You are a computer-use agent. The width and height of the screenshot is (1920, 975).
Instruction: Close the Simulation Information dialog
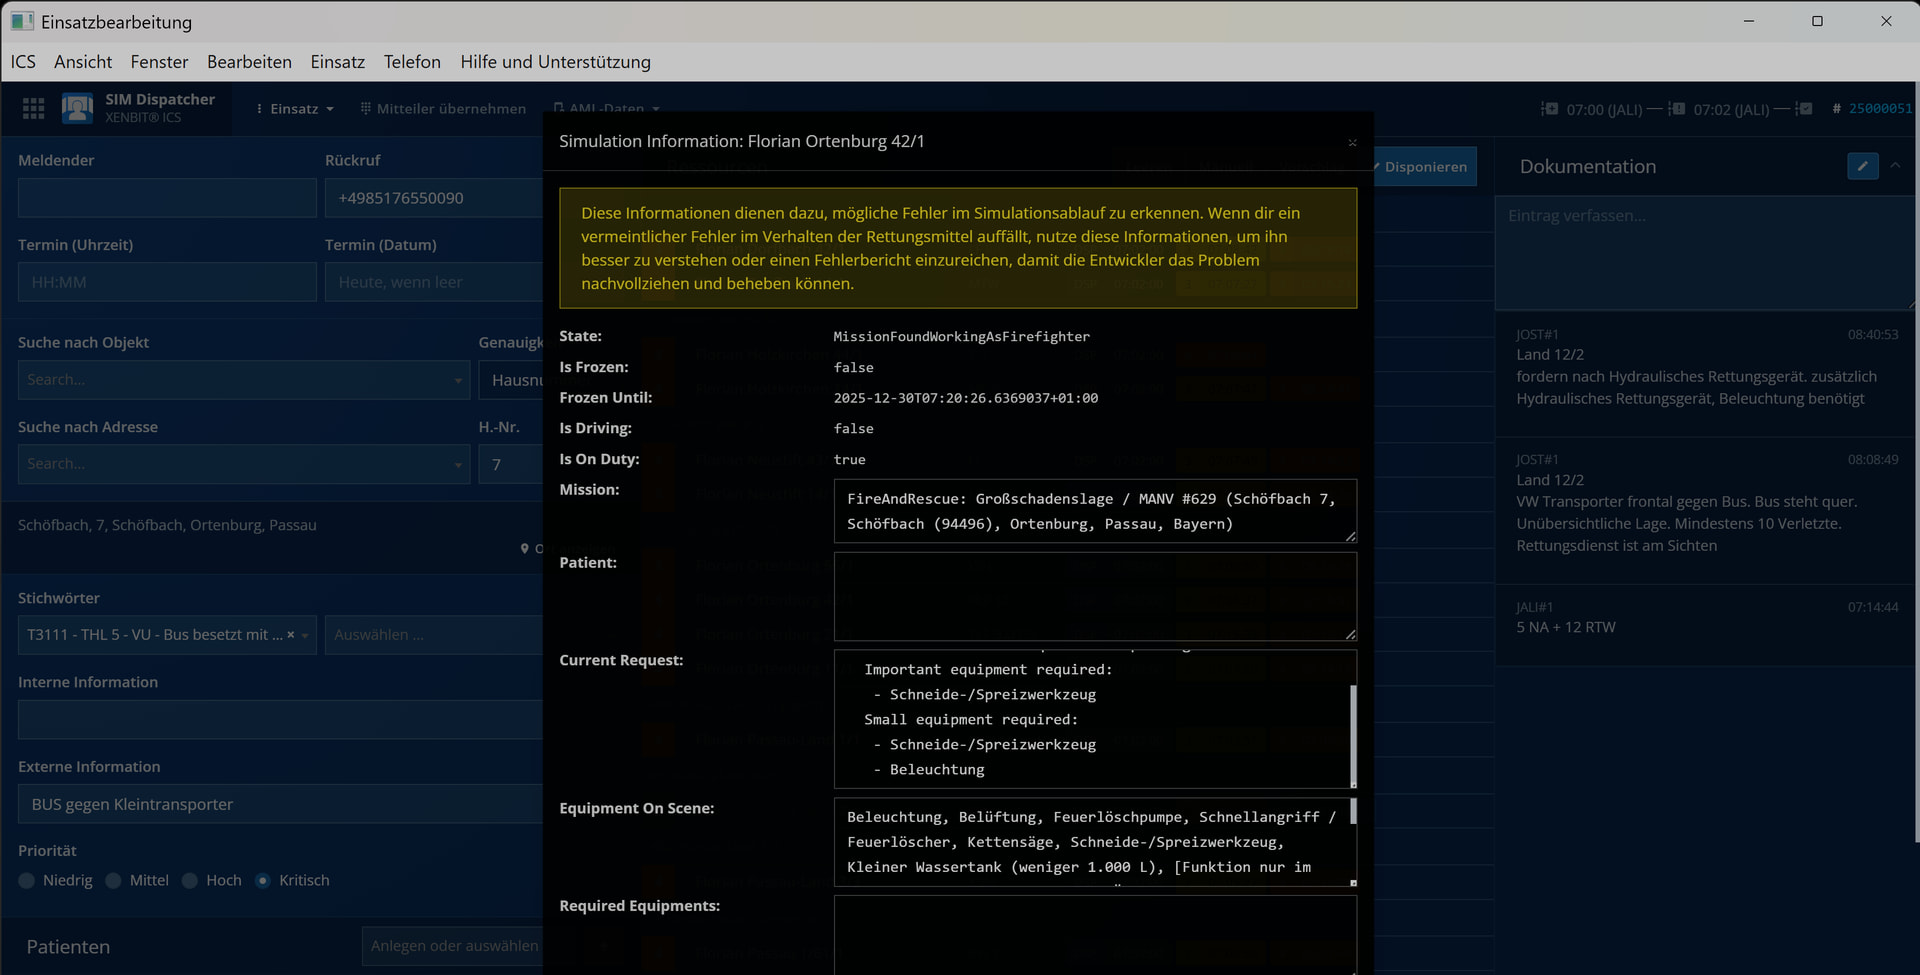(1352, 143)
